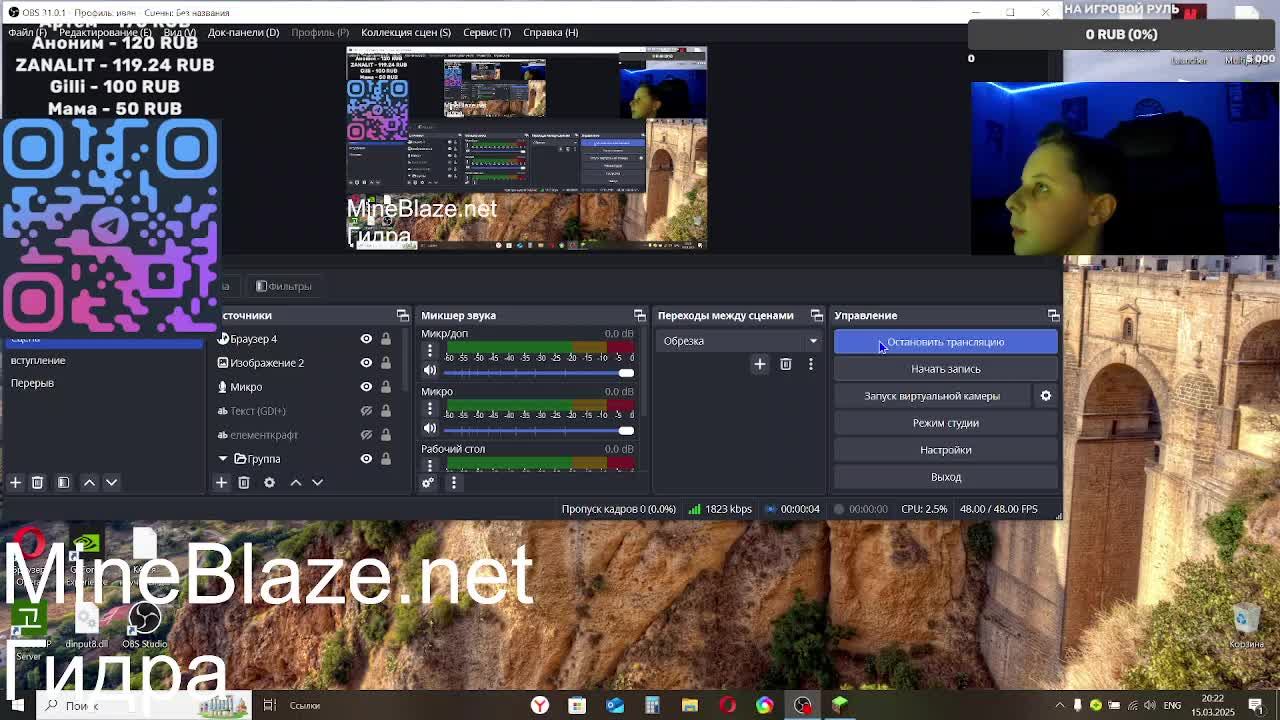Open Док-панели menu
This screenshot has width=1280, height=720.
(243, 32)
